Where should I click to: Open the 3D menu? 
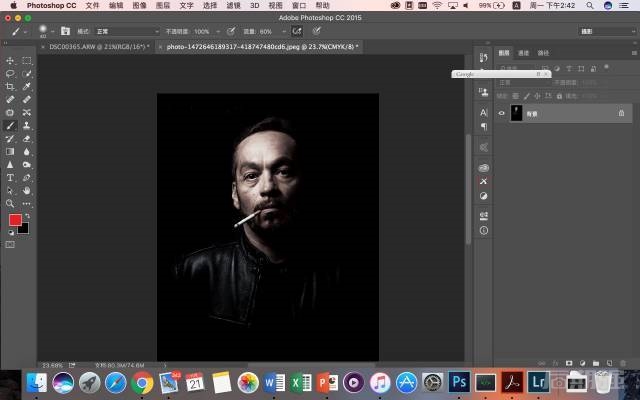(x=255, y=5)
